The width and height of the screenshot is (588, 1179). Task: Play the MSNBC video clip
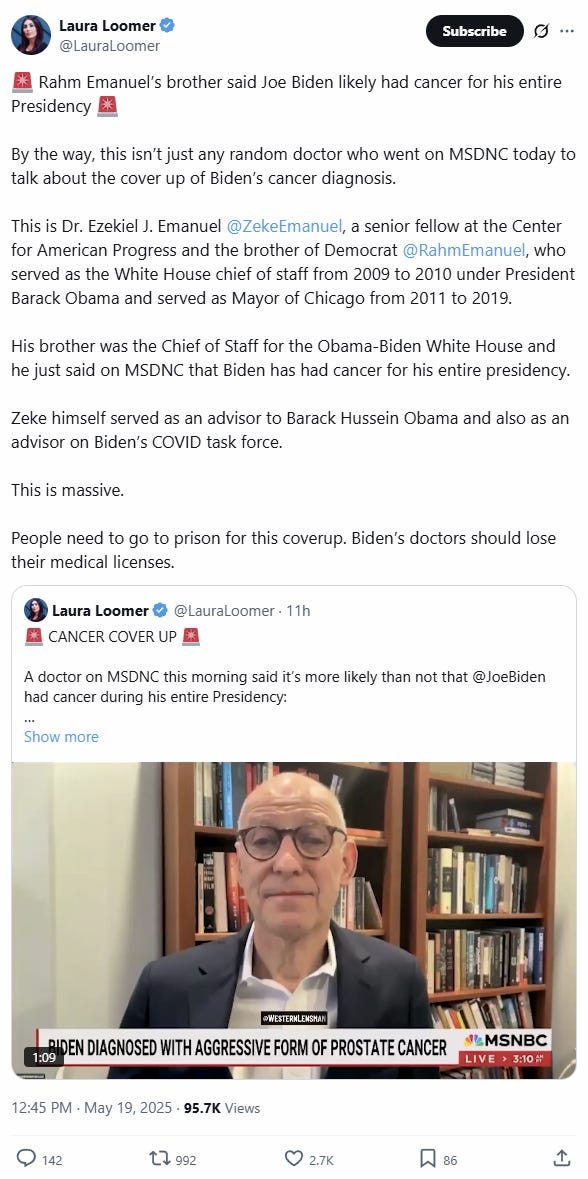click(x=294, y=920)
